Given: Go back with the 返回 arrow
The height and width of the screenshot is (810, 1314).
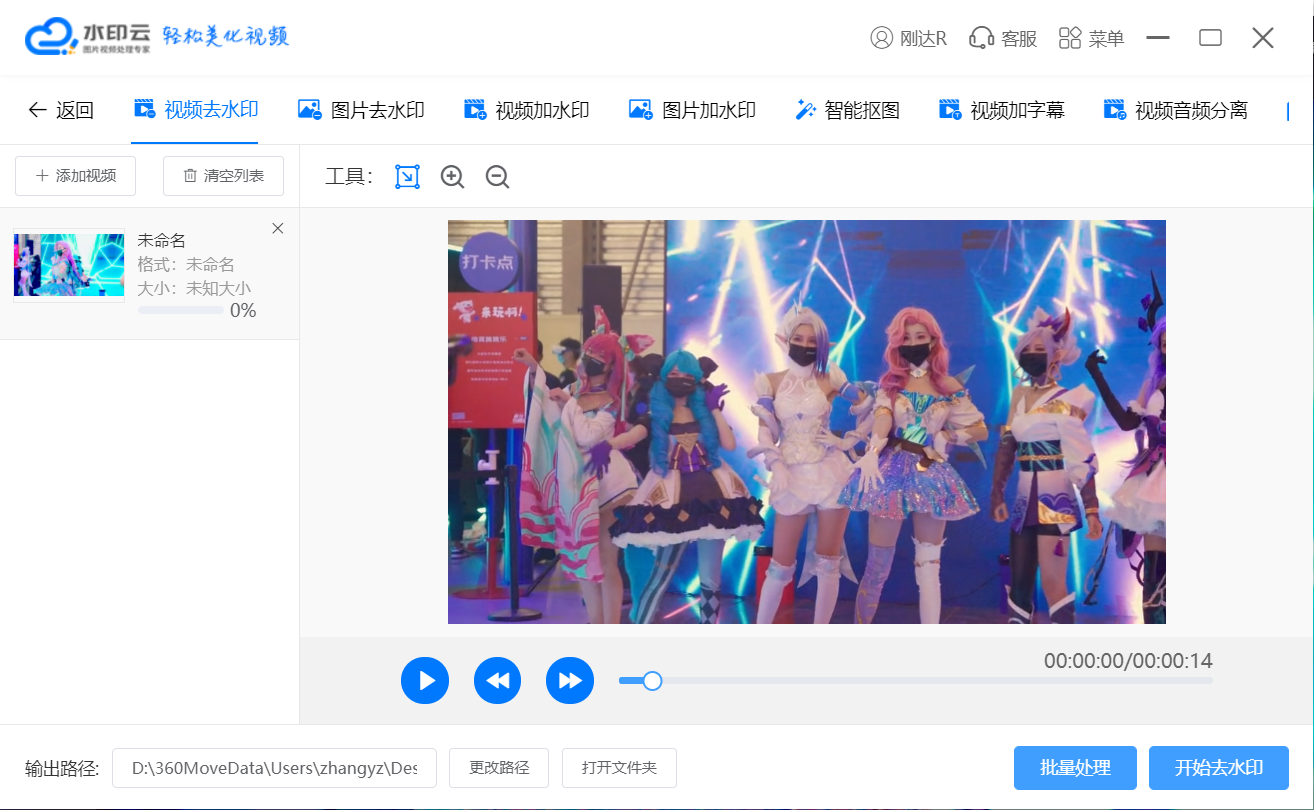Looking at the screenshot, I should [60, 110].
